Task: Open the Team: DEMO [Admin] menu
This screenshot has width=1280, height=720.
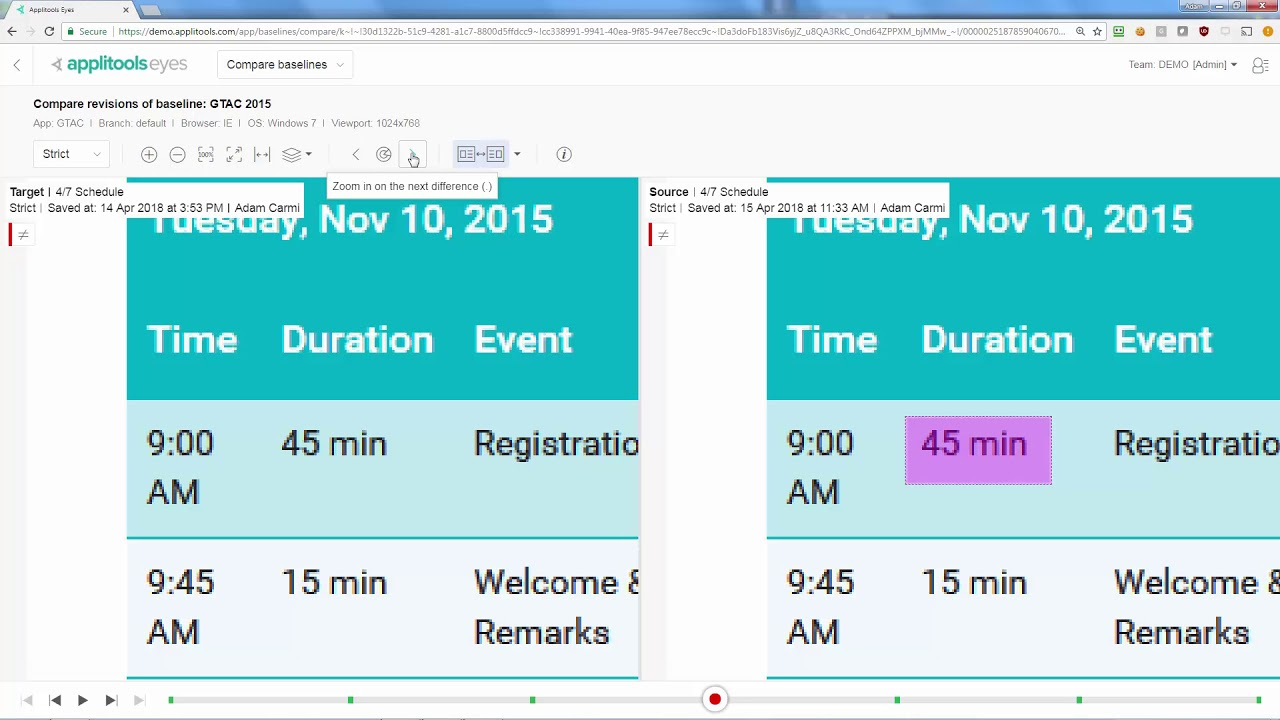Action: click(x=1182, y=64)
